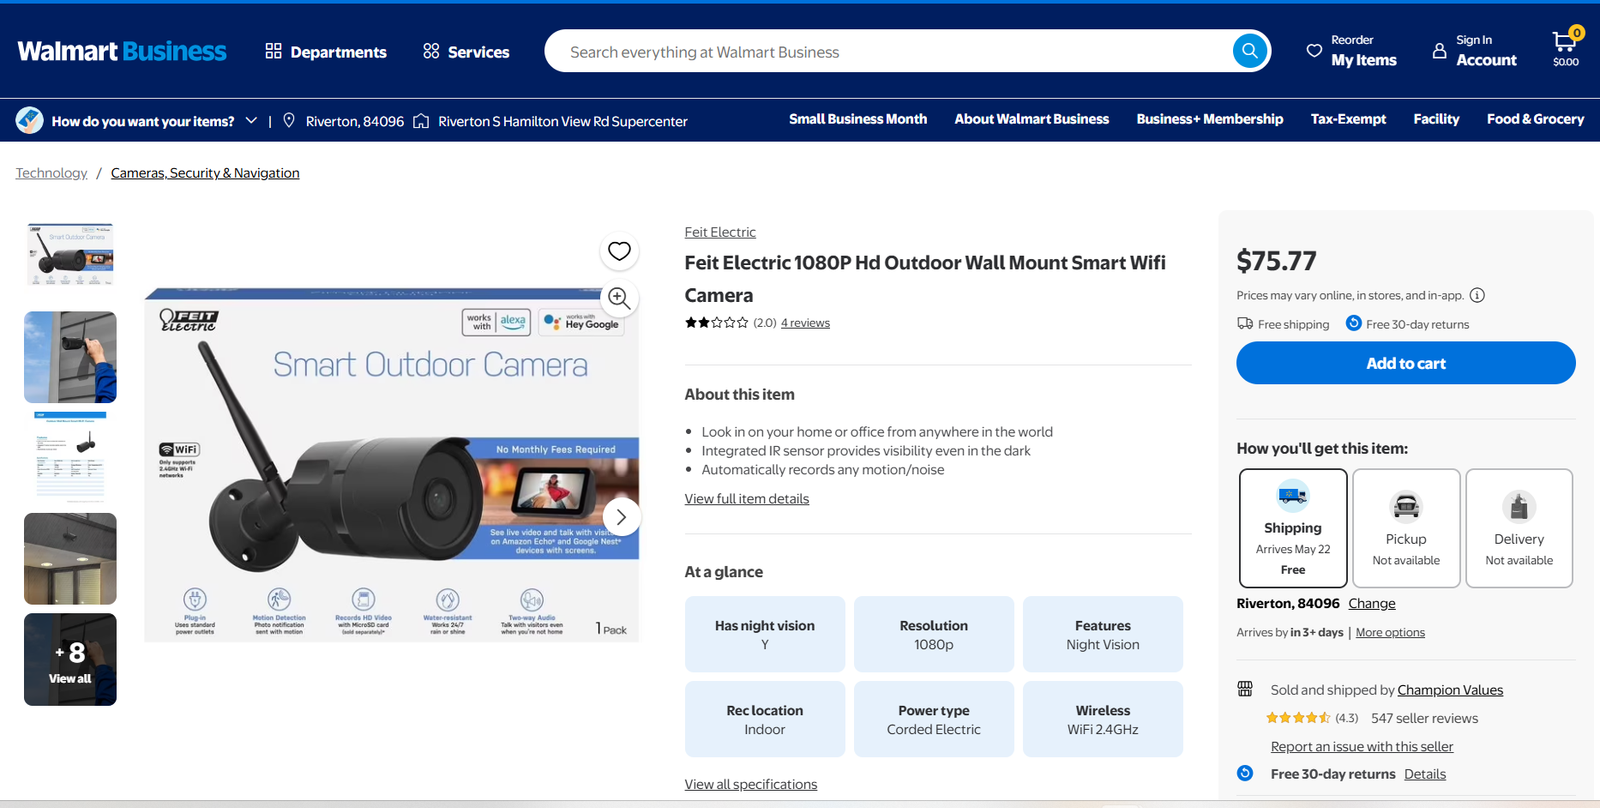The width and height of the screenshot is (1600, 808).
Task: Click the Rec location Indoor tile
Action: pyautogui.click(x=765, y=719)
